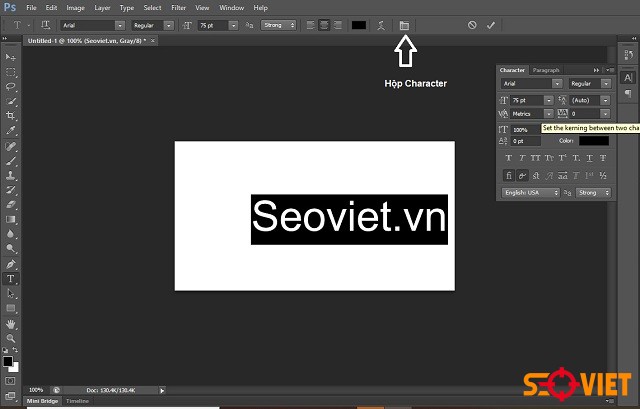Toggle Faux Italic in Character panel
The height and width of the screenshot is (409, 640).
(x=522, y=158)
